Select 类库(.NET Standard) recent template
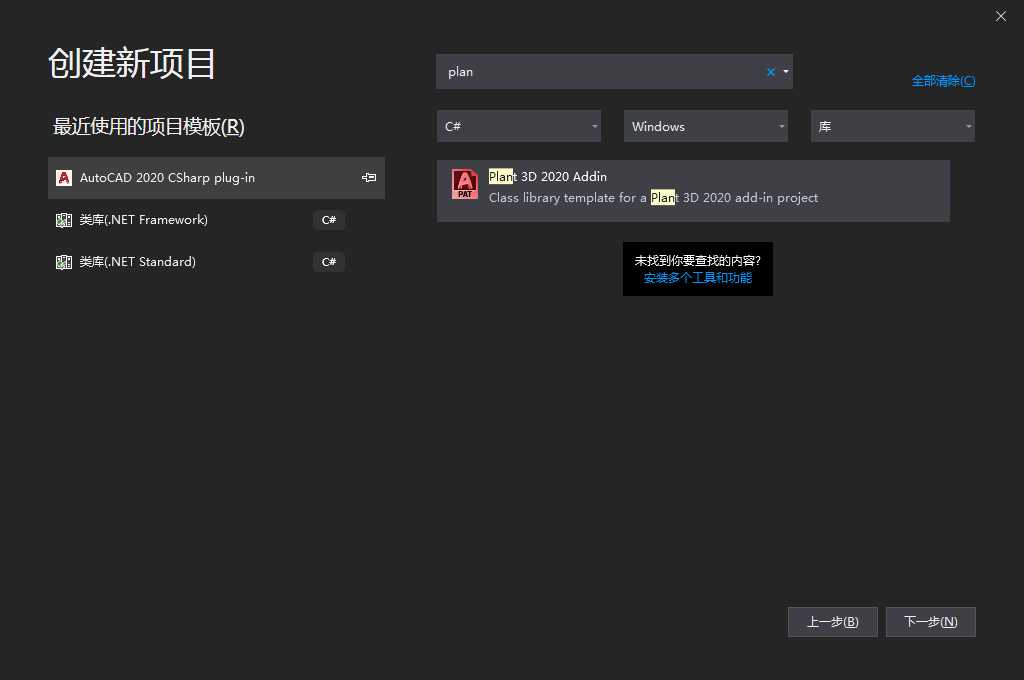Viewport: 1024px width, 680px height. tap(216, 262)
